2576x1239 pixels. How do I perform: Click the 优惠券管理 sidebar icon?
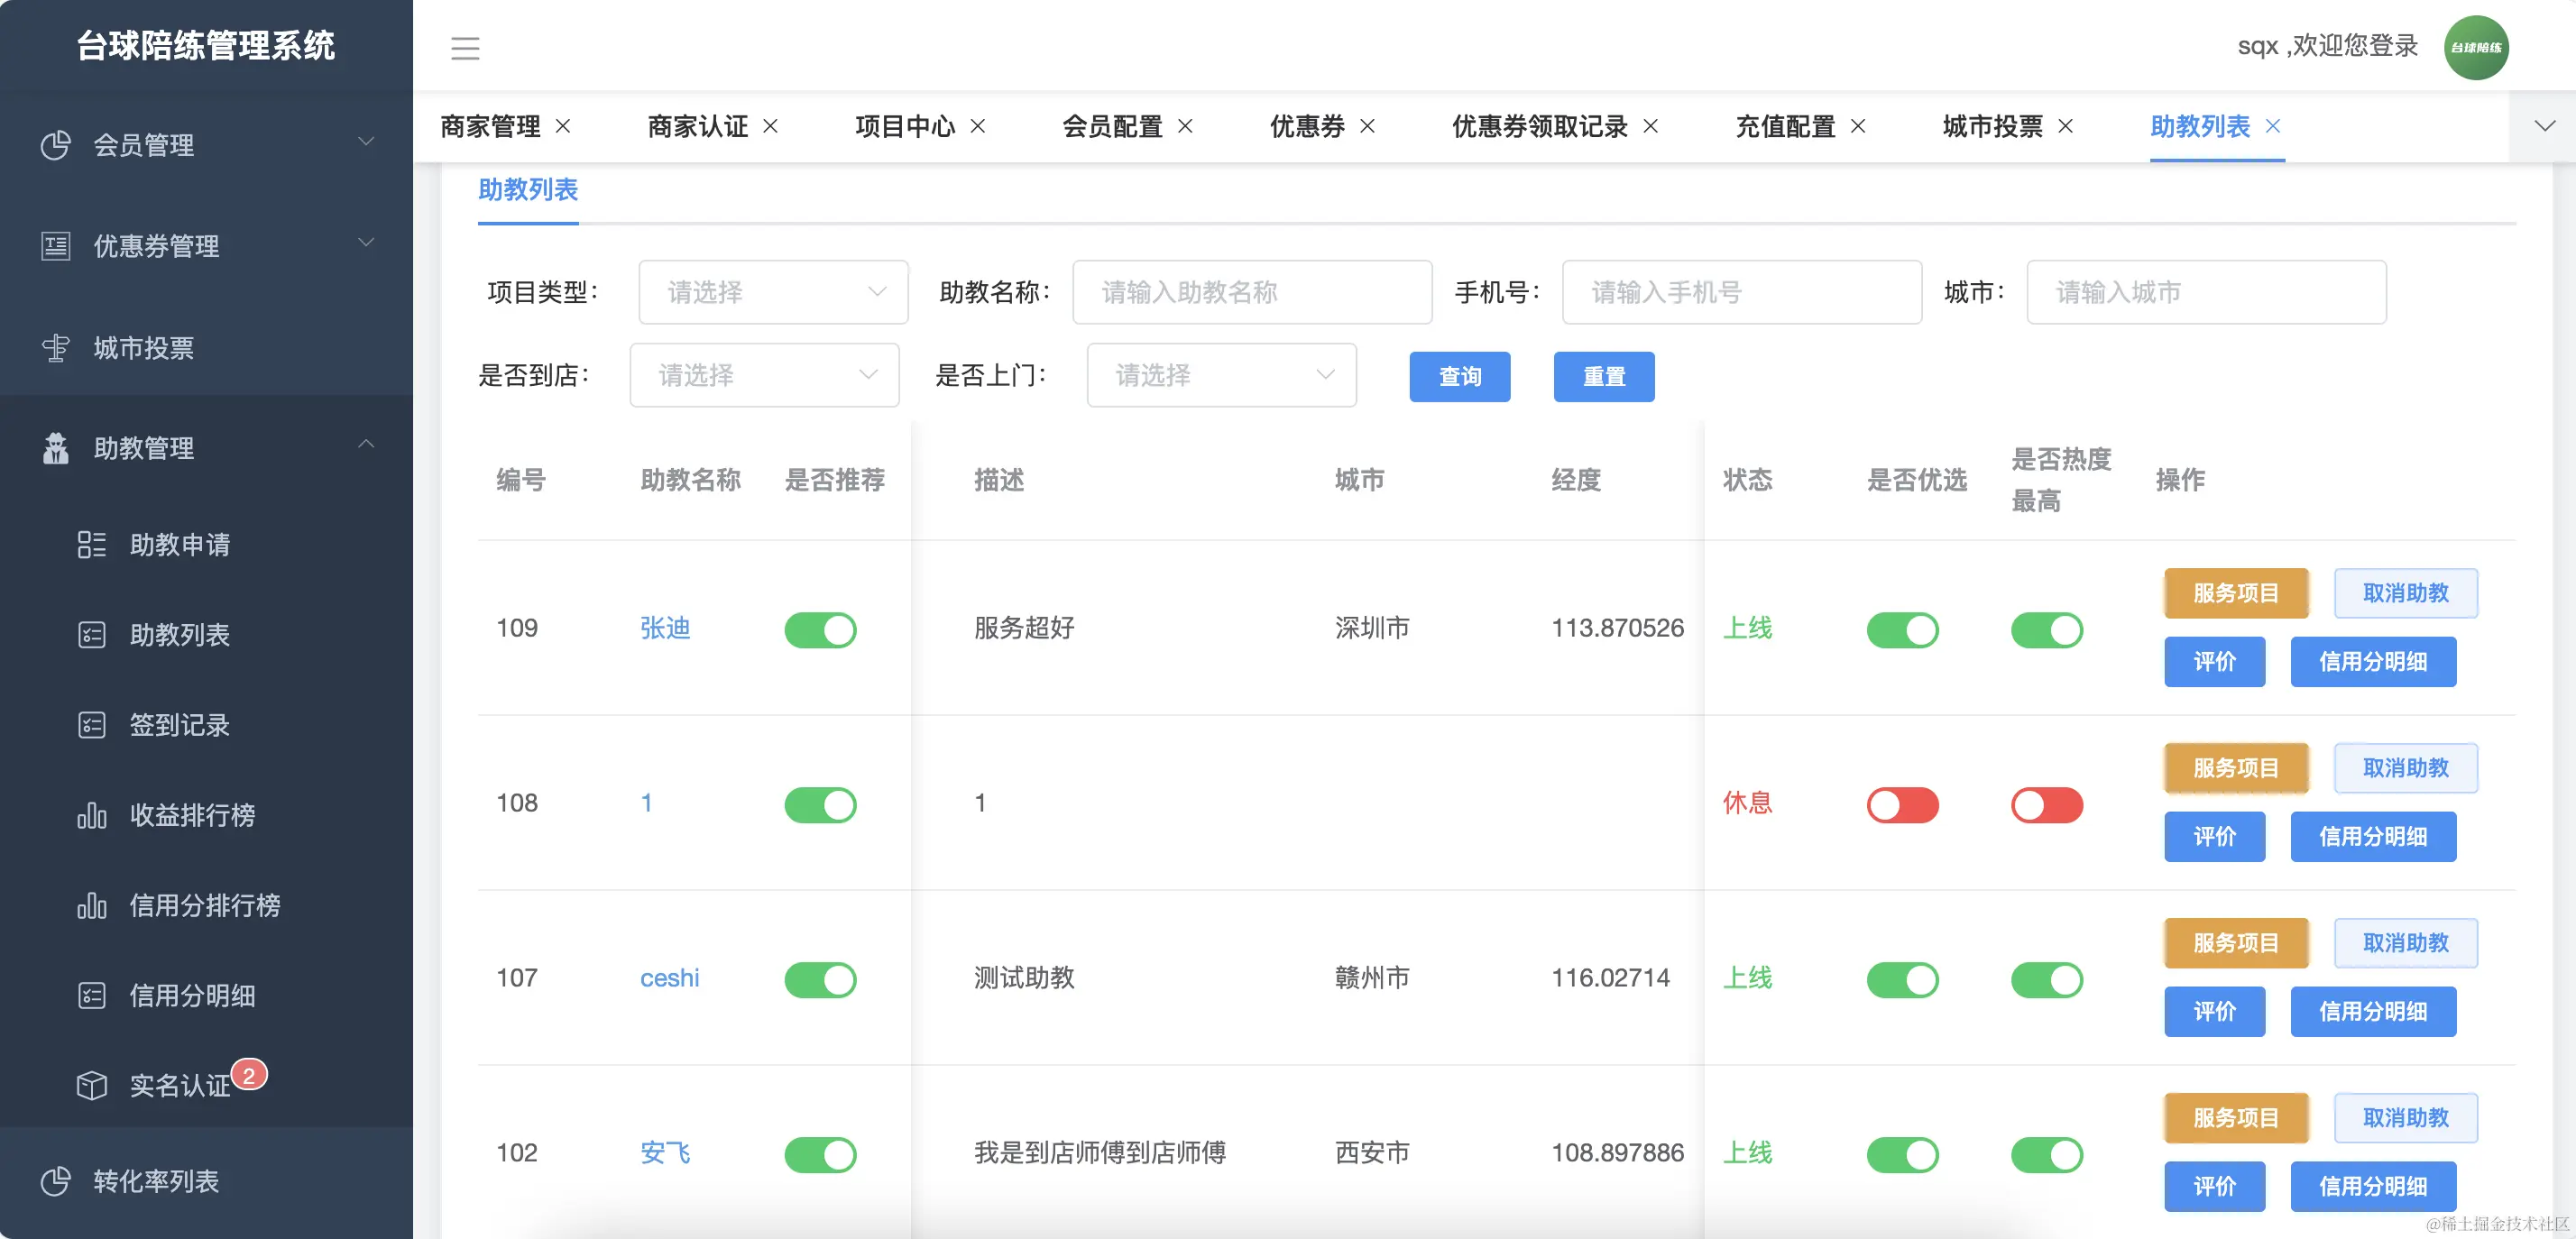[56, 246]
